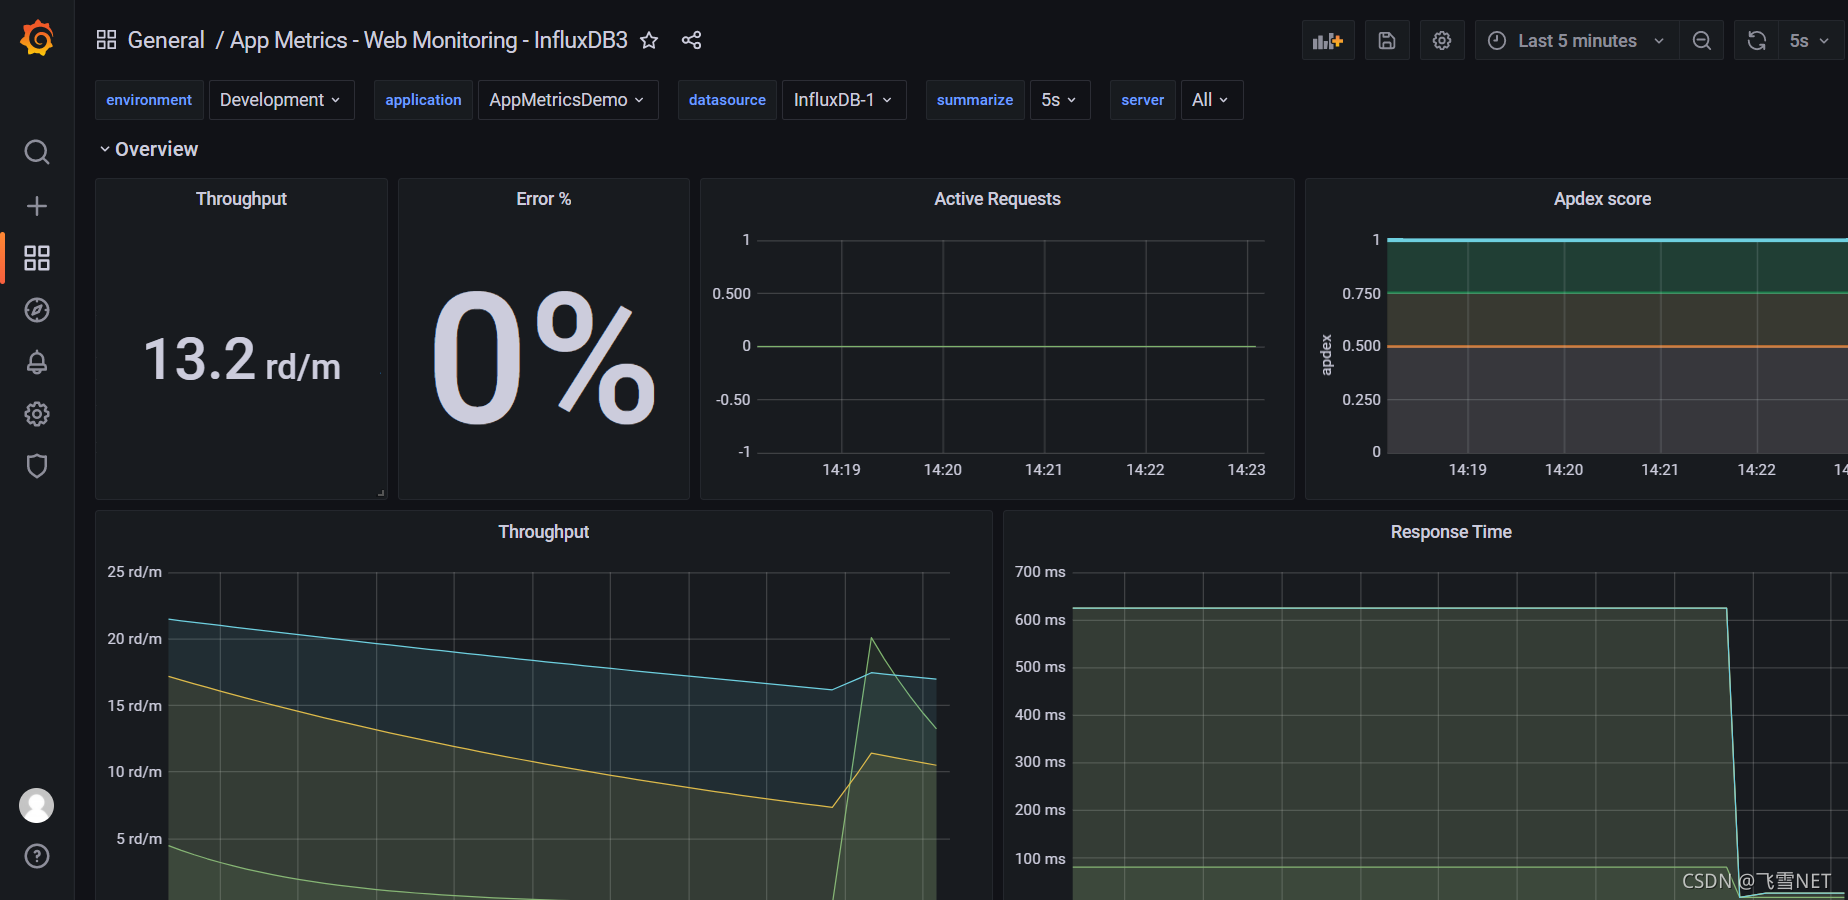Open the Explore compass icon
Viewport: 1848px width, 900px height.
pyautogui.click(x=37, y=310)
